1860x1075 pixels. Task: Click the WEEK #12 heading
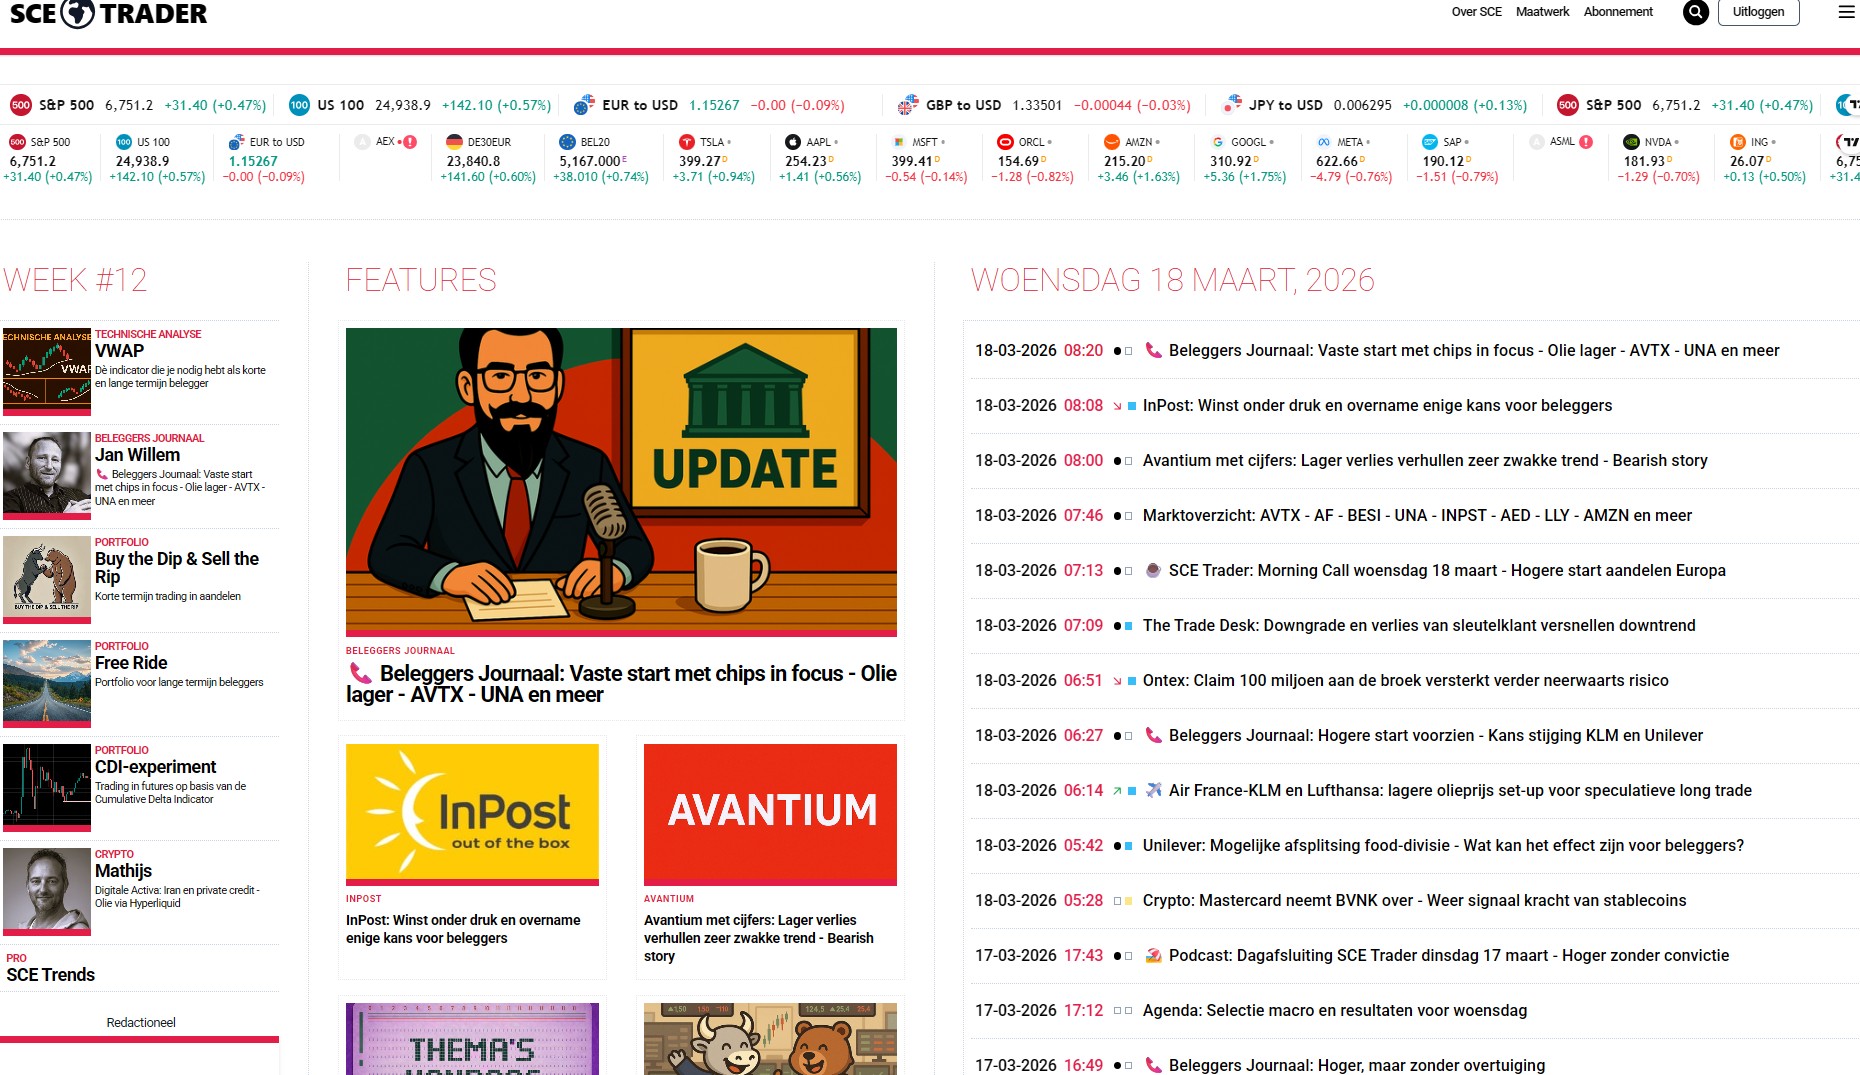(75, 280)
